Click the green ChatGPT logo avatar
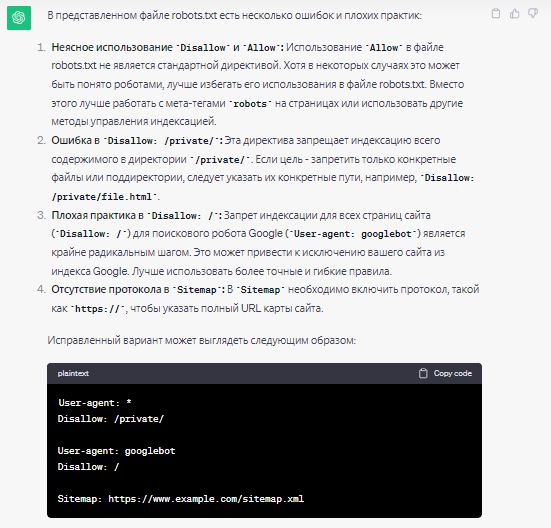The width and height of the screenshot is (551, 528). pyautogui.click(x=19, y=18)
